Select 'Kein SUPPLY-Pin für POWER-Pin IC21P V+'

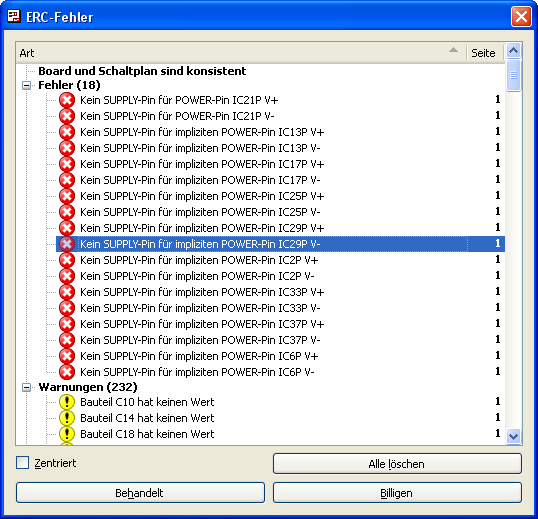[179, 100]
